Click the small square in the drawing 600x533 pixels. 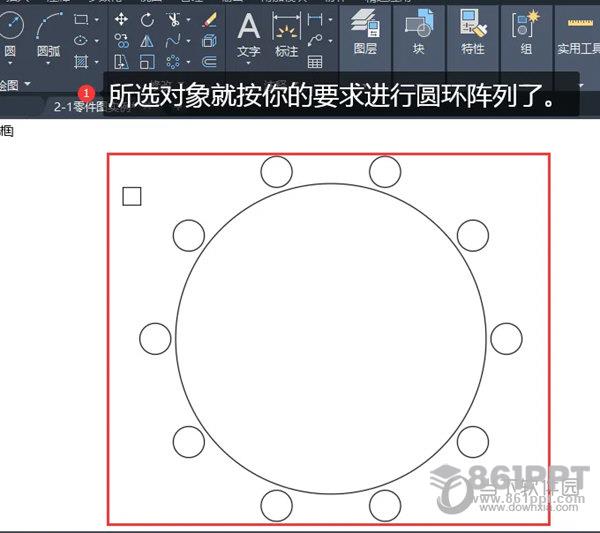[x=132, y=196]
